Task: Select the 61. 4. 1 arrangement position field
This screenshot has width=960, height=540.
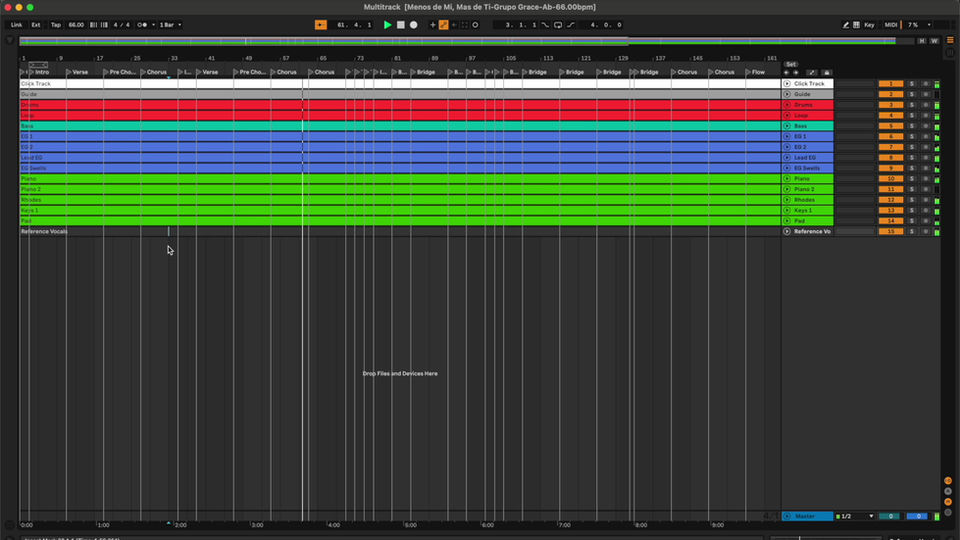Action: coord(354,25)
